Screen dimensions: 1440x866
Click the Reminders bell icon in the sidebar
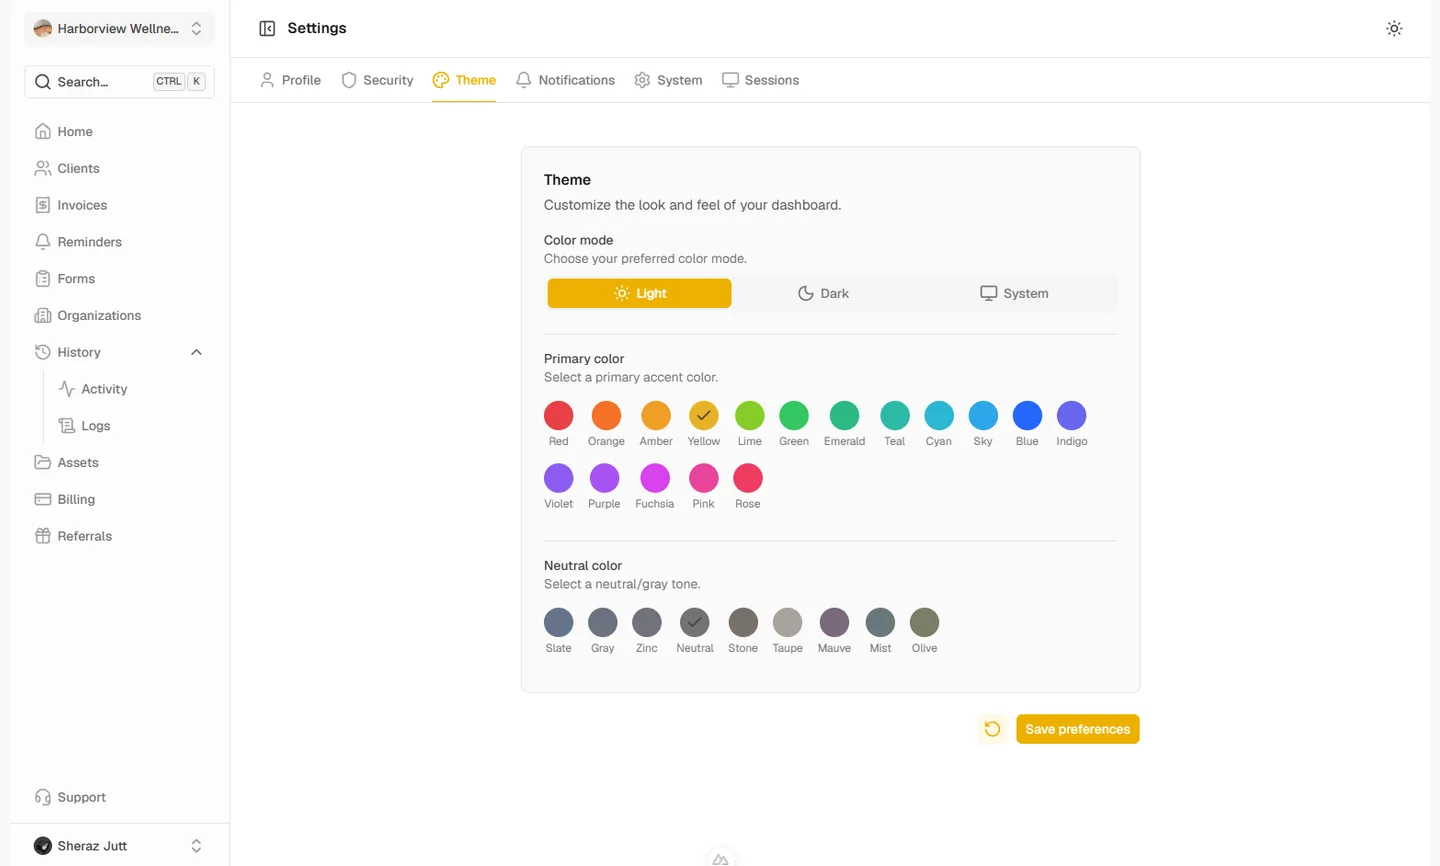point(43,242)
